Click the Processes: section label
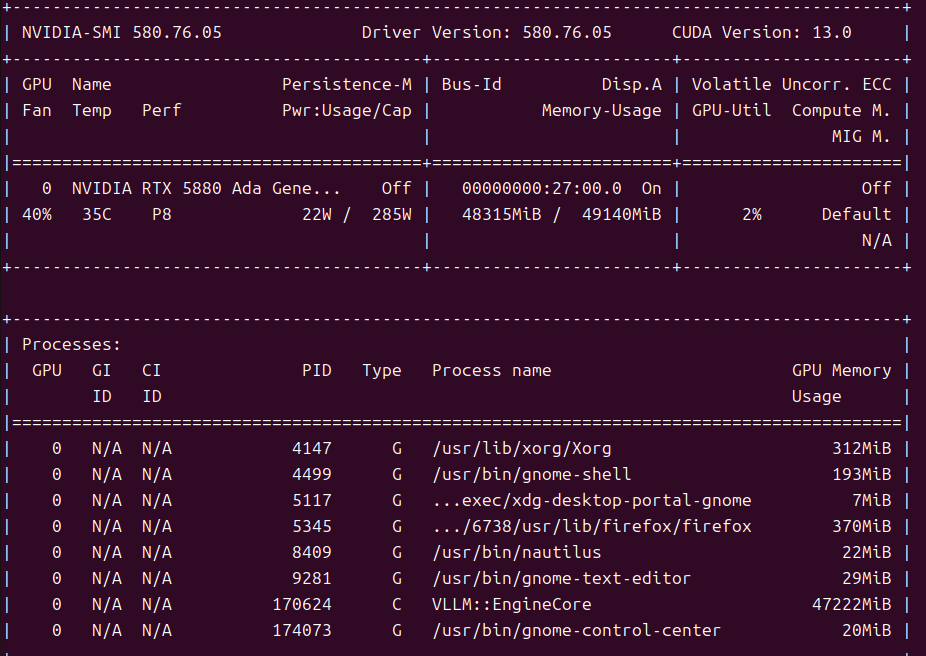926x656 pixels. tap(71, 344)
